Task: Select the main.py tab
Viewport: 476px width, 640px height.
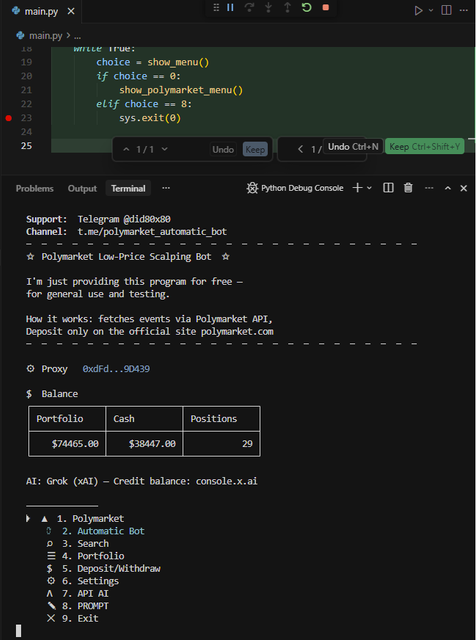Action: [41, 11]
